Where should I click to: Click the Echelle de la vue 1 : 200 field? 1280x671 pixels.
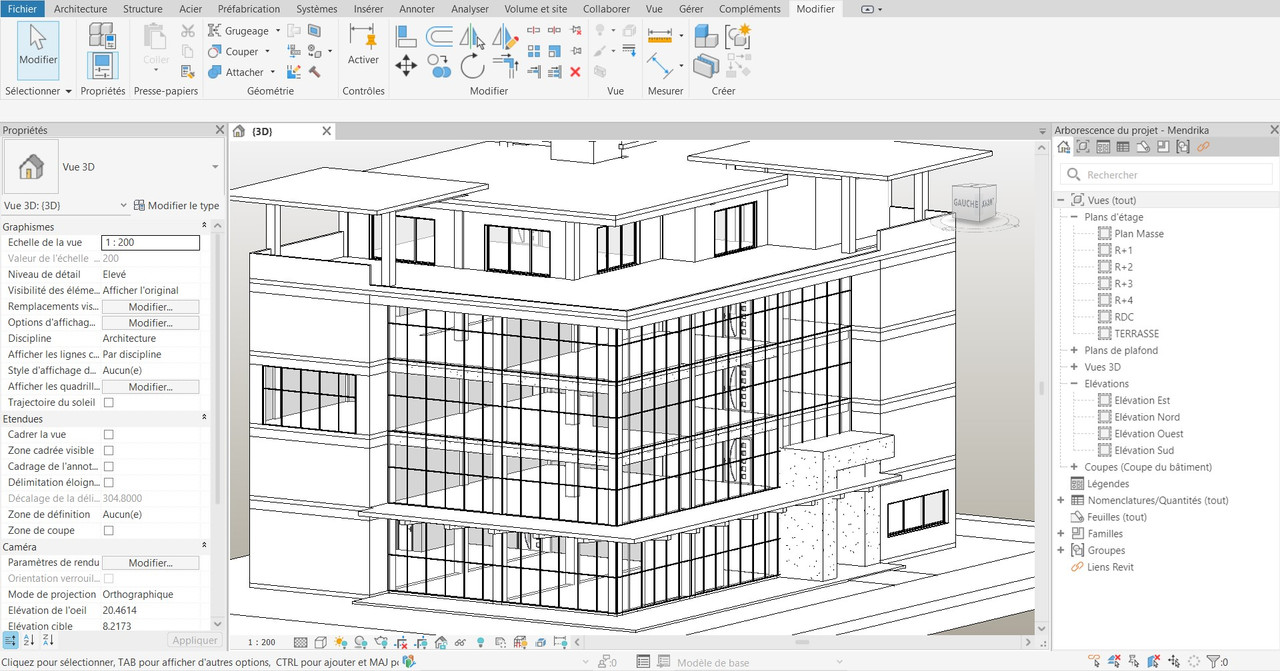coord(151,243)
